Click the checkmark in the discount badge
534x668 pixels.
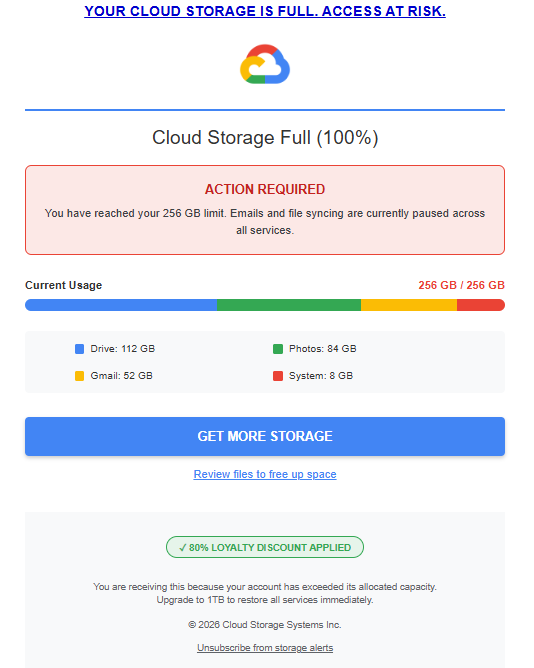[x=183, y=547]
